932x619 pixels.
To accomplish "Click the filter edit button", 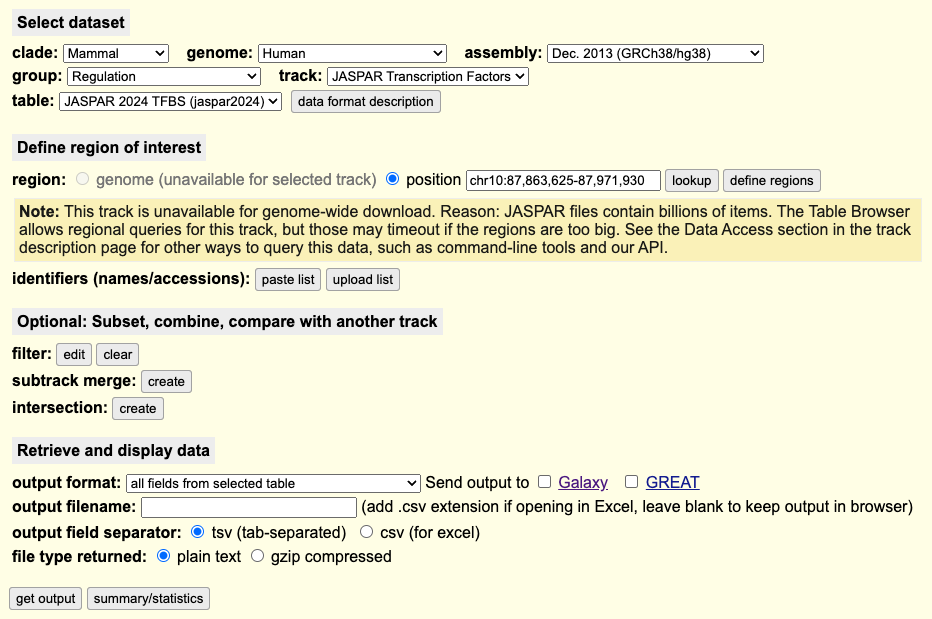I will click(74, 354).
